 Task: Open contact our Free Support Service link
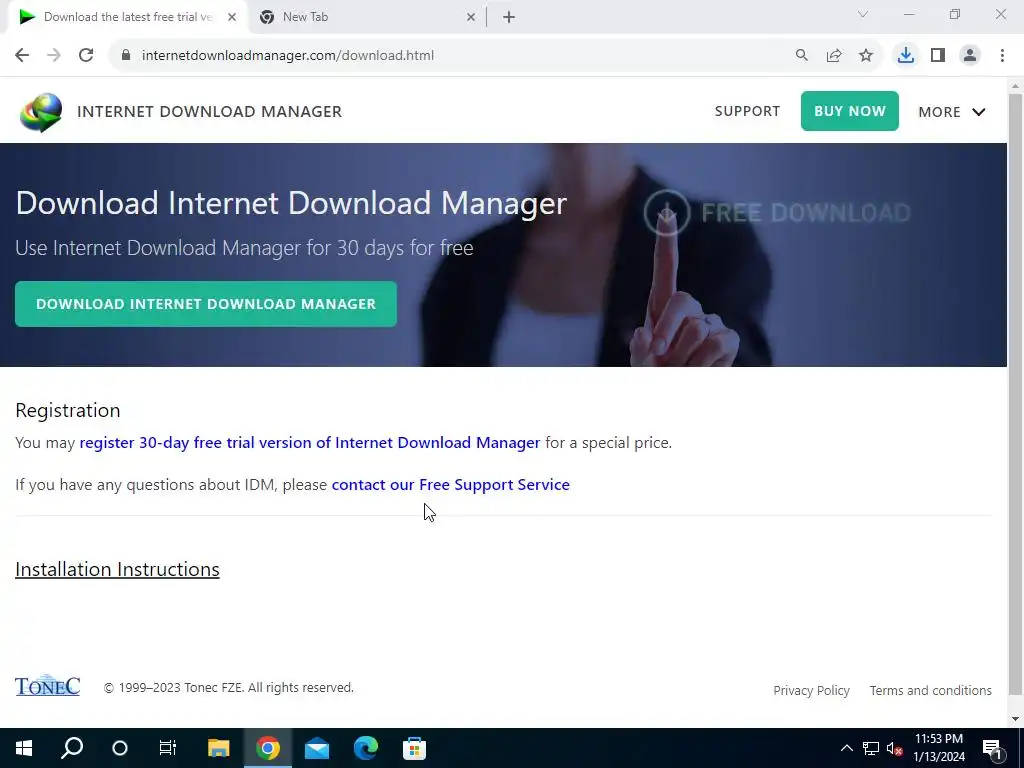(x=451, y=485)
